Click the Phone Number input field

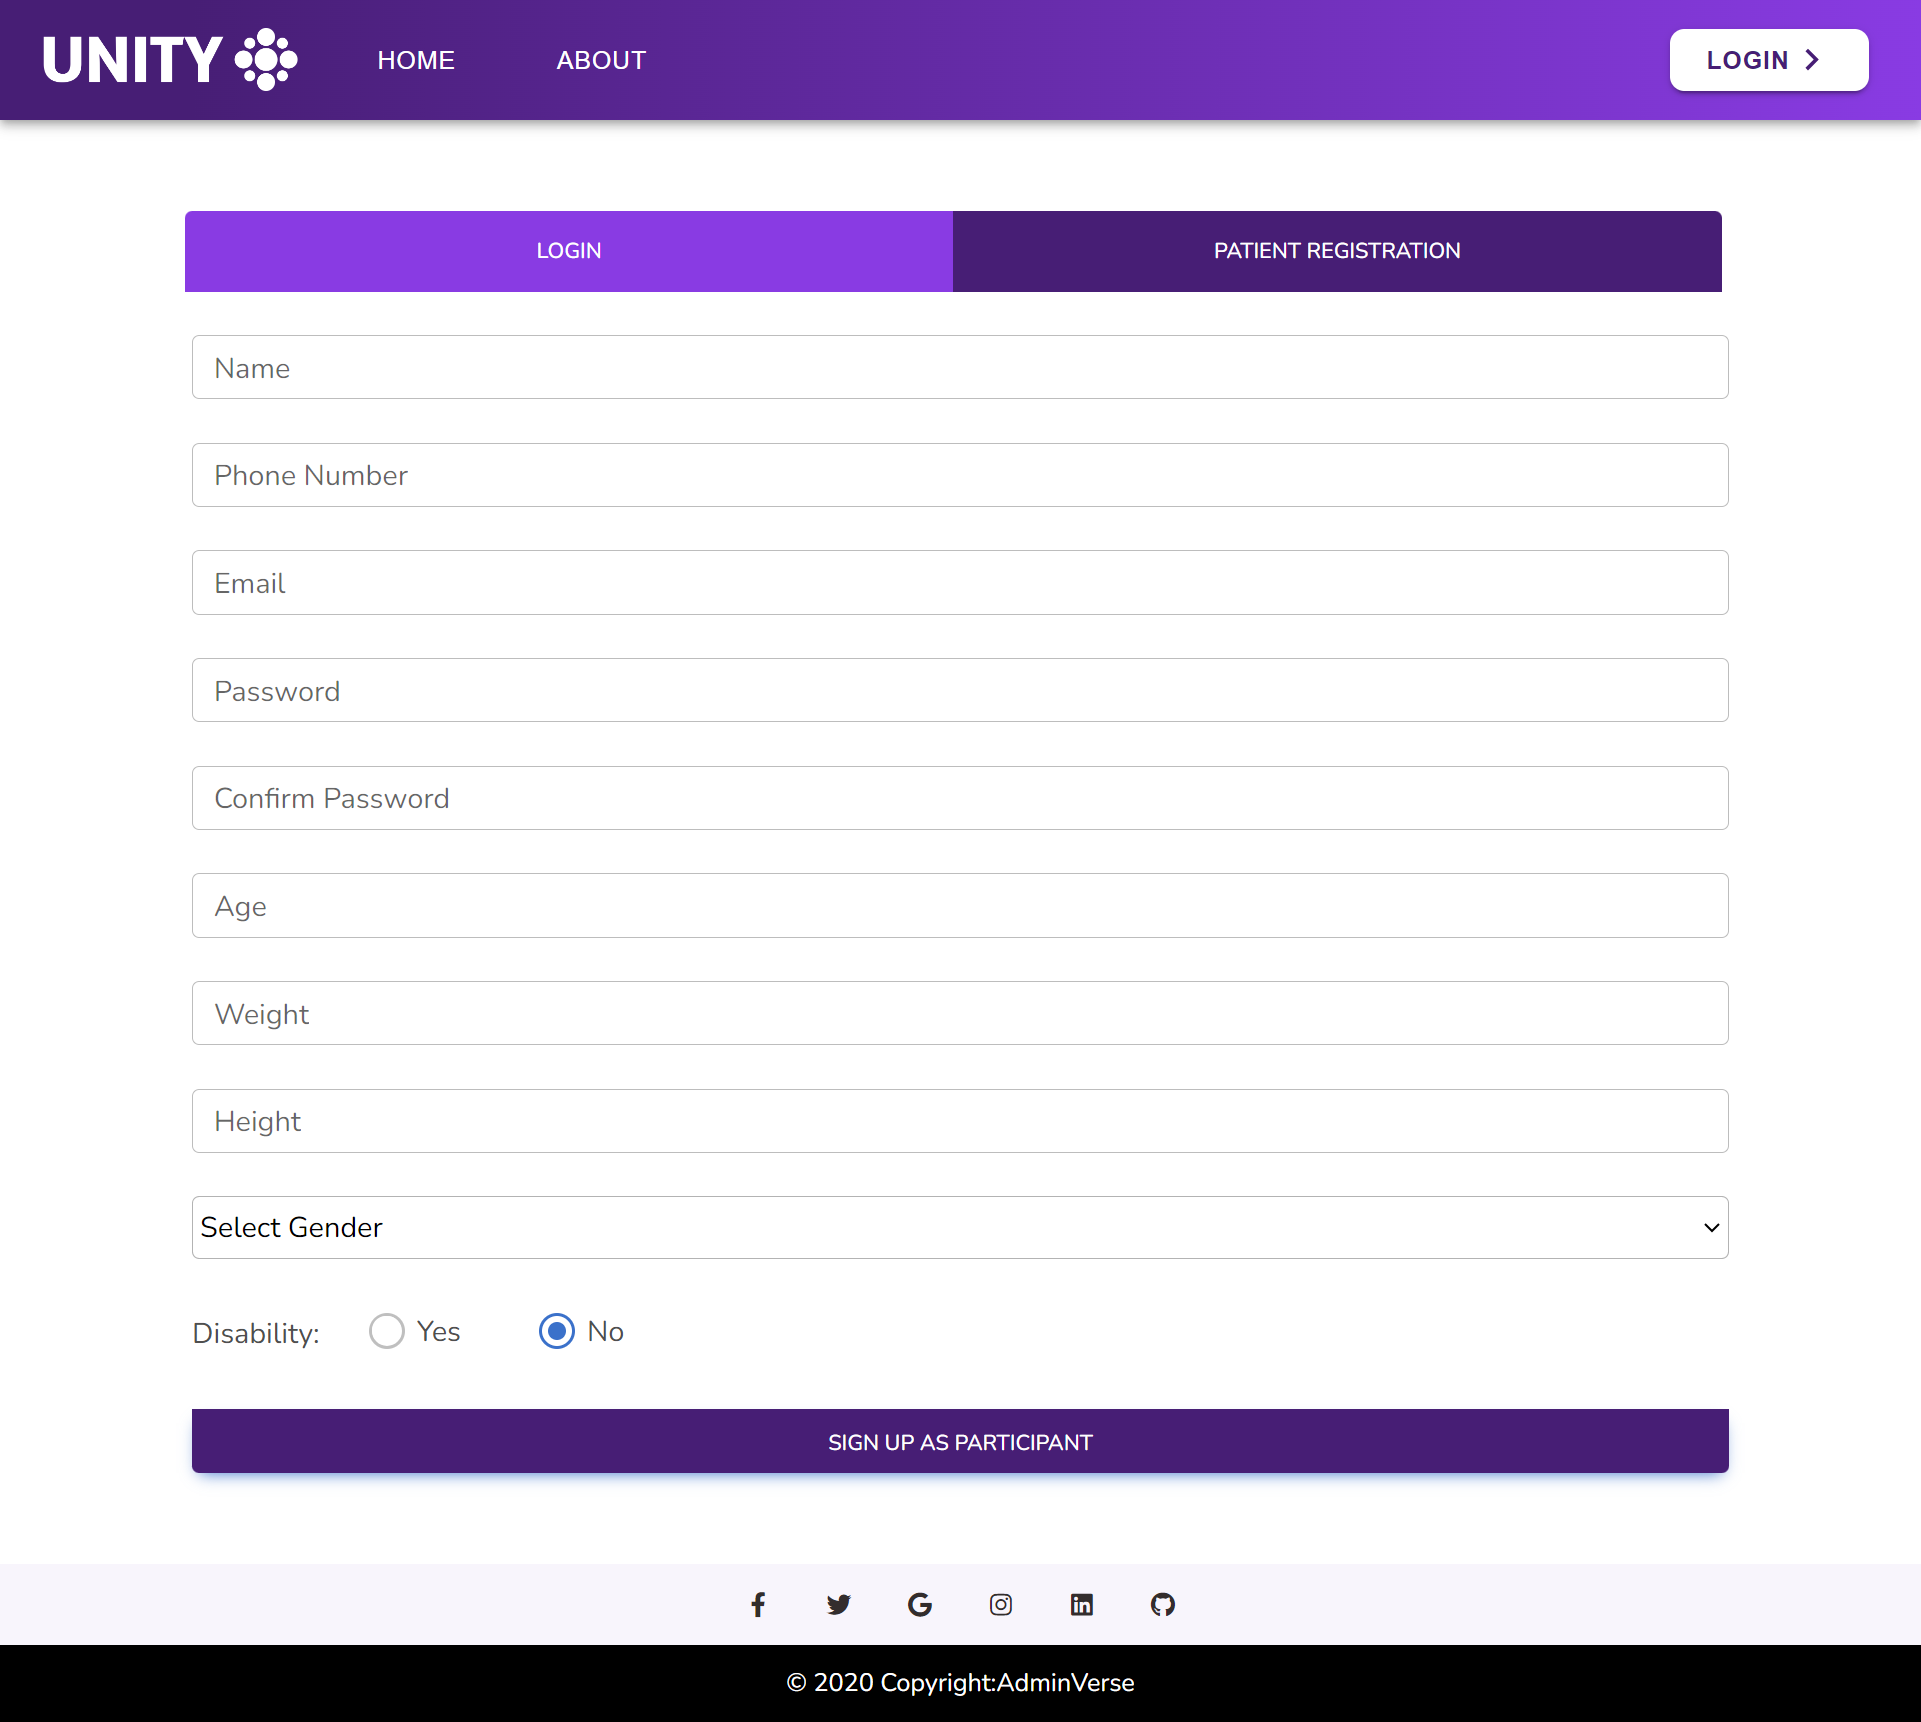coord(960,475)
